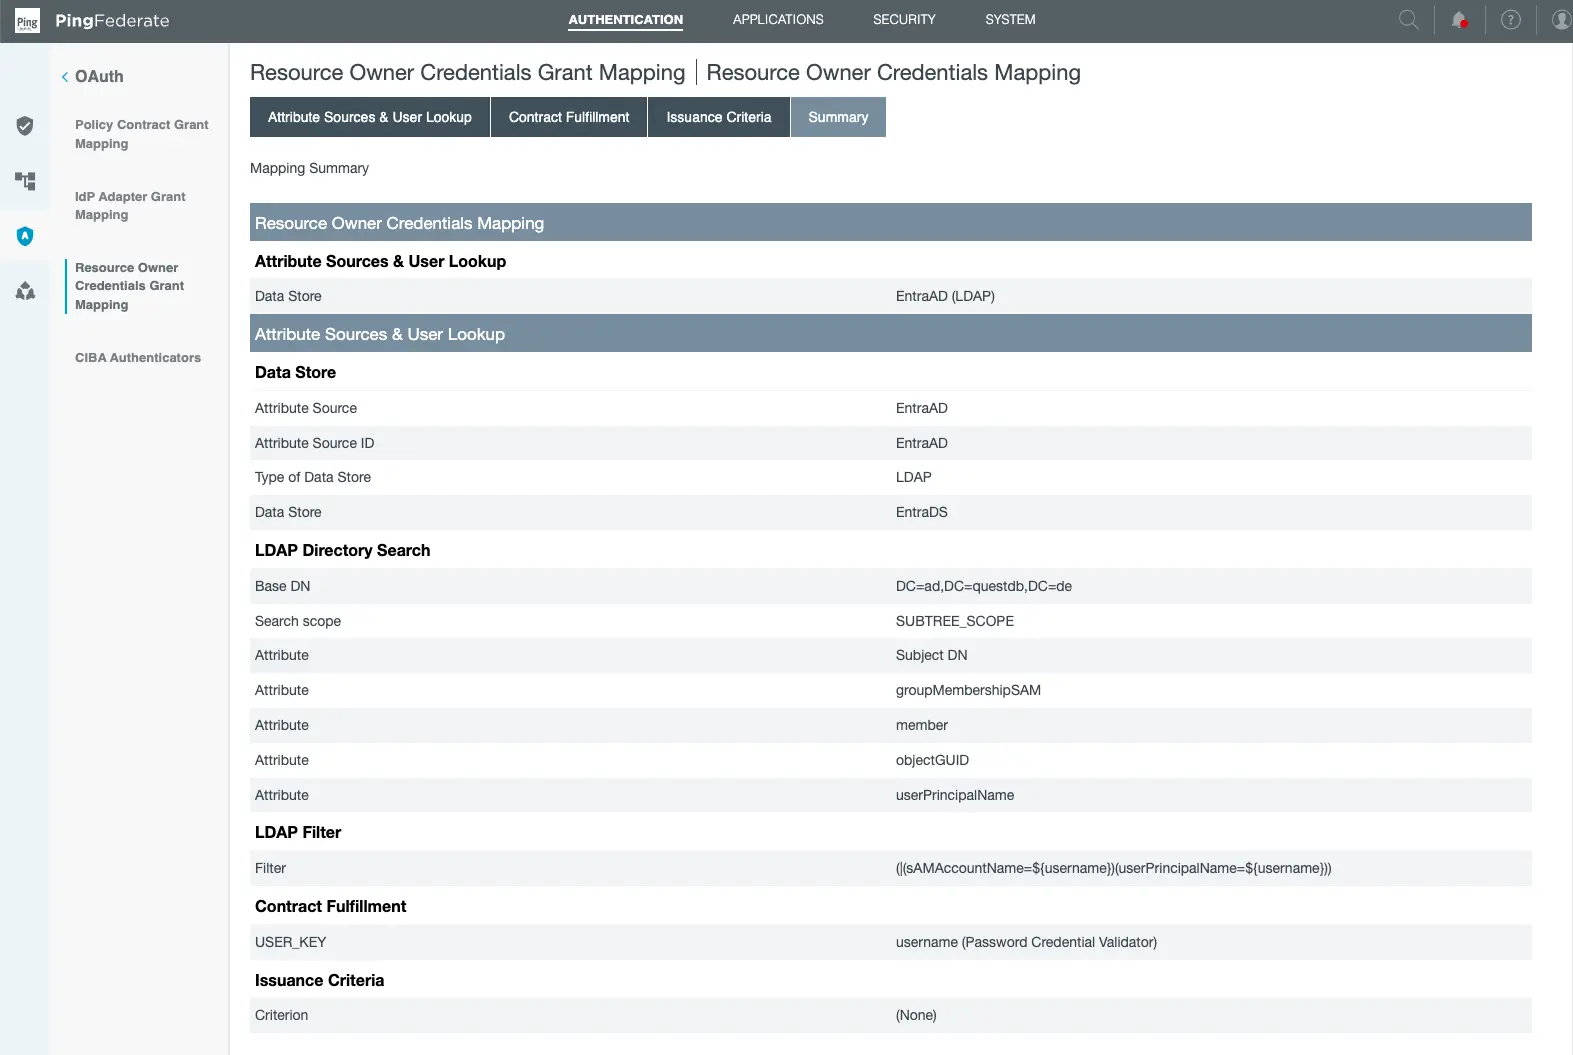Click the USER_KEY contract label
This screenshot has width=1573, height=1055.
[290, 942]
